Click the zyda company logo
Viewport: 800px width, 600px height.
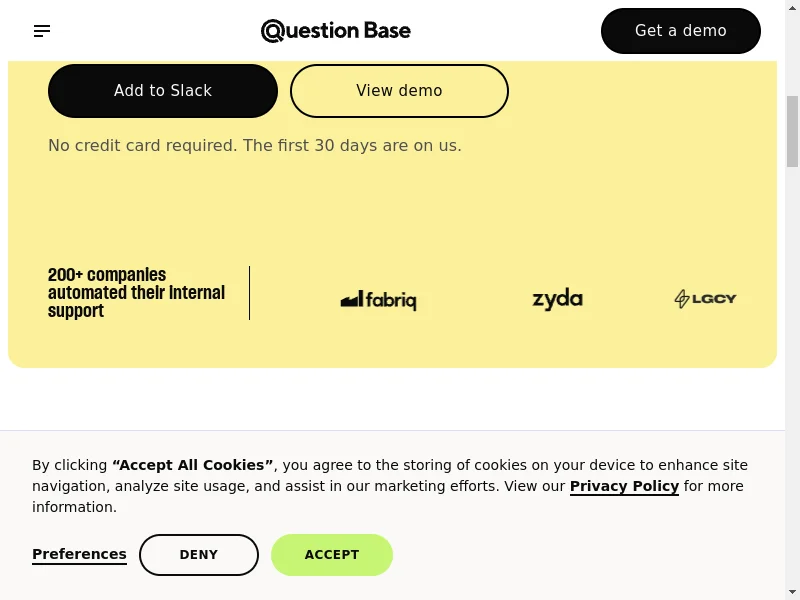[x=557, y=299]
